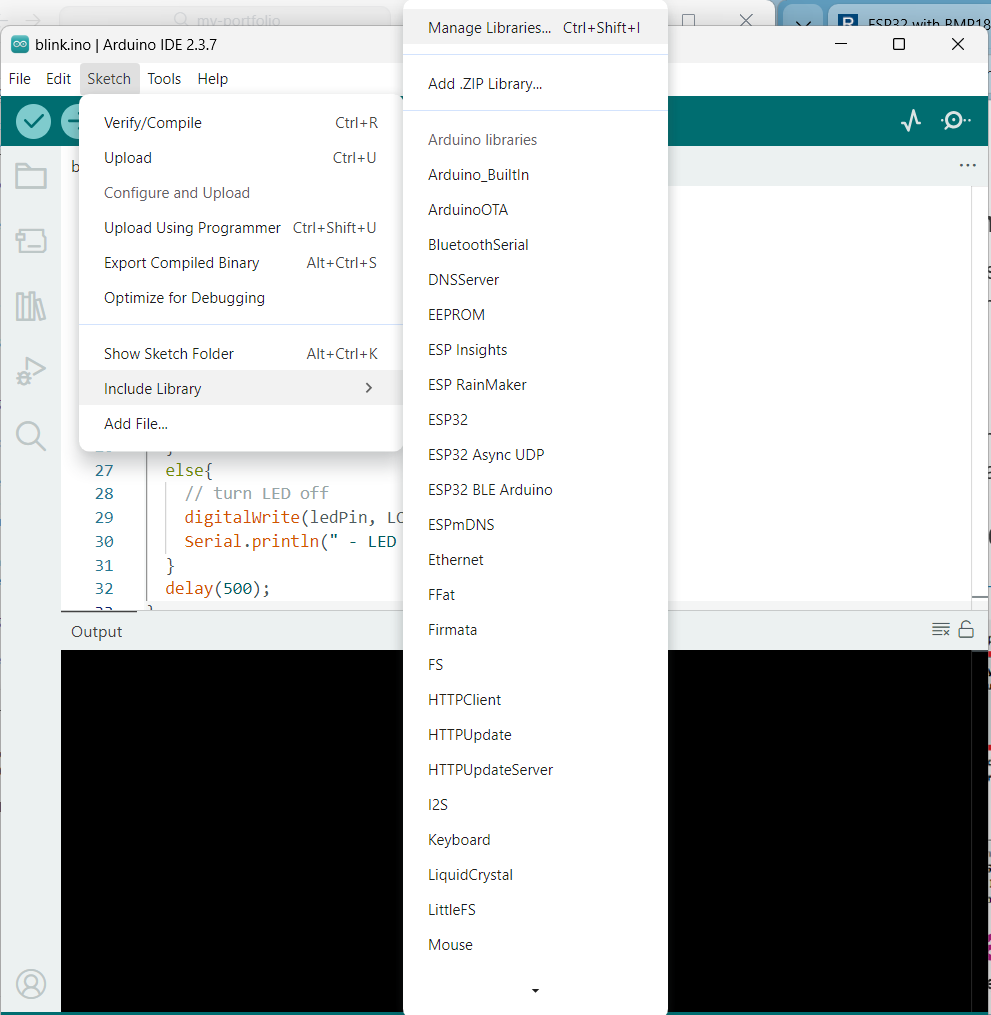Click the clear output icon
991x1015 pixels.
pos(941,629)
